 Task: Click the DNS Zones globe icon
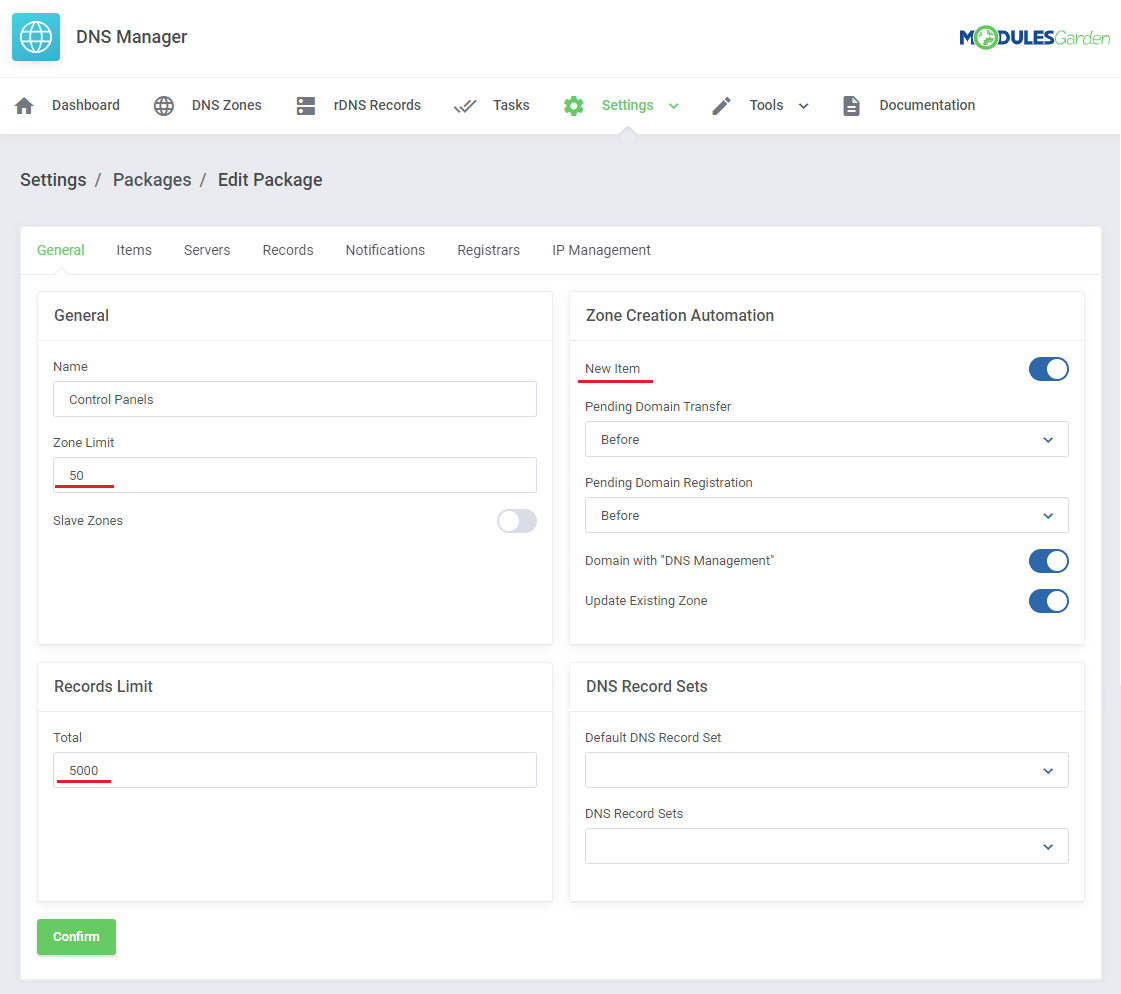tap(164, 106)
